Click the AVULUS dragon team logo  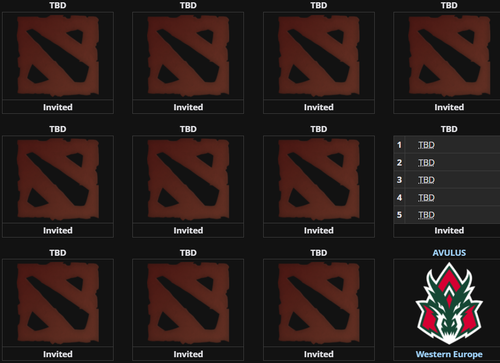point(449,303)
